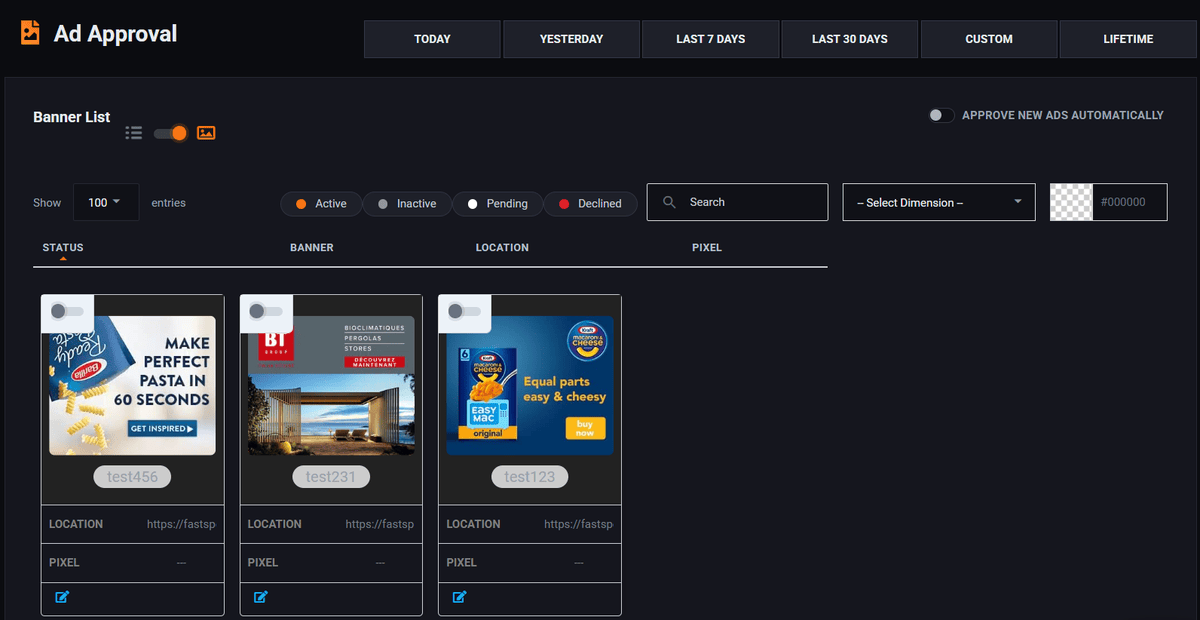Open the Select Dimension dropdown
The height and width of the screenshot is (620, 1200).
click(939, 202)
